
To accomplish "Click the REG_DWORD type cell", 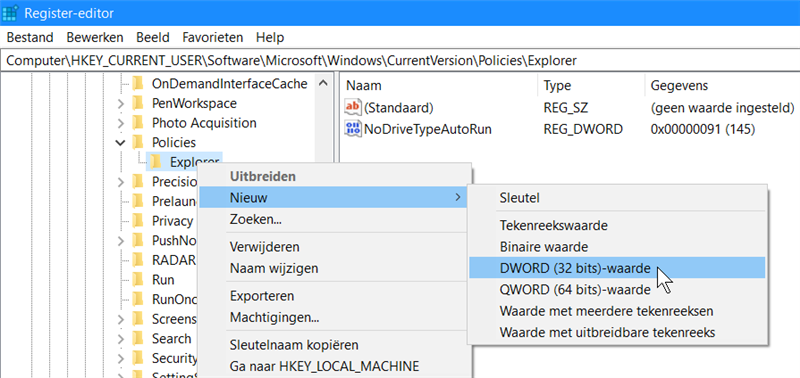I will [583, 129].
